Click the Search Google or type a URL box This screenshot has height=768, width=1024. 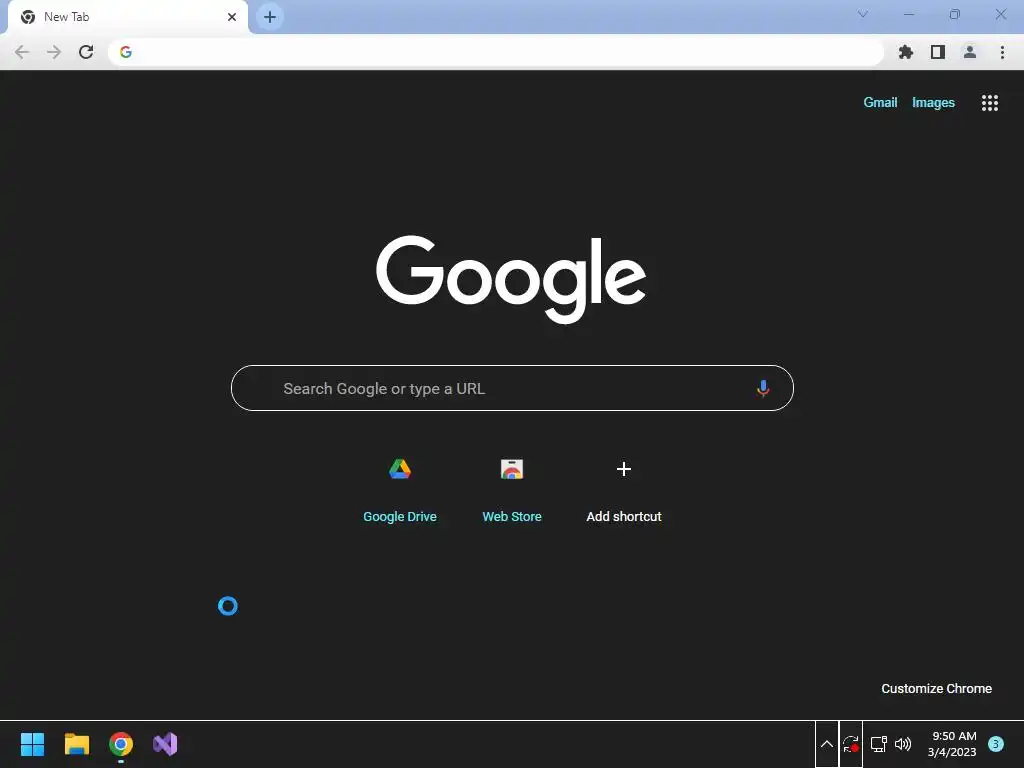click(512, 388)
